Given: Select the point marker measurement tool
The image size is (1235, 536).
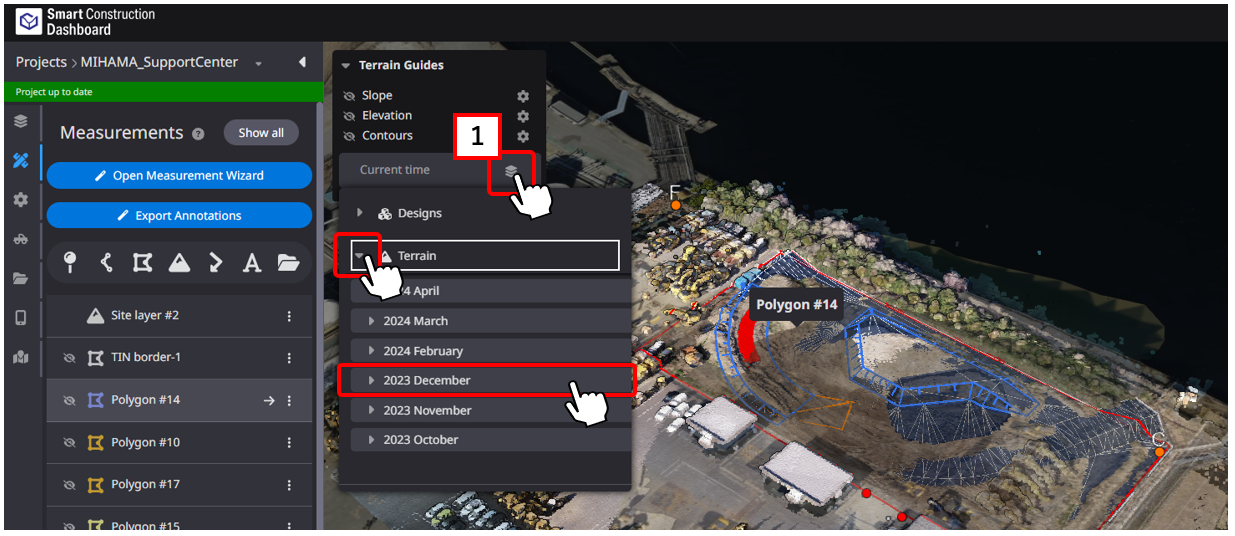Looking at the screenshot, I should (70, 262).
